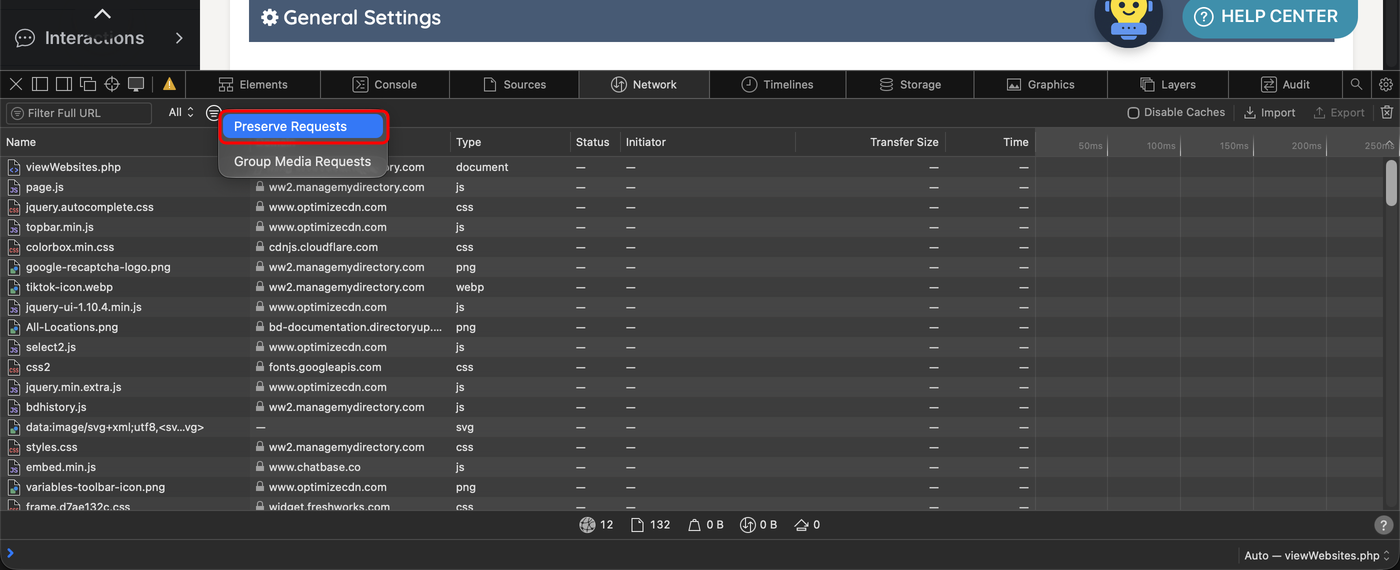Image resolution: width=1400 pixels, height=570 pixels.
Task: Click the General Settings gear icon
Action: [x=269, y=17]
